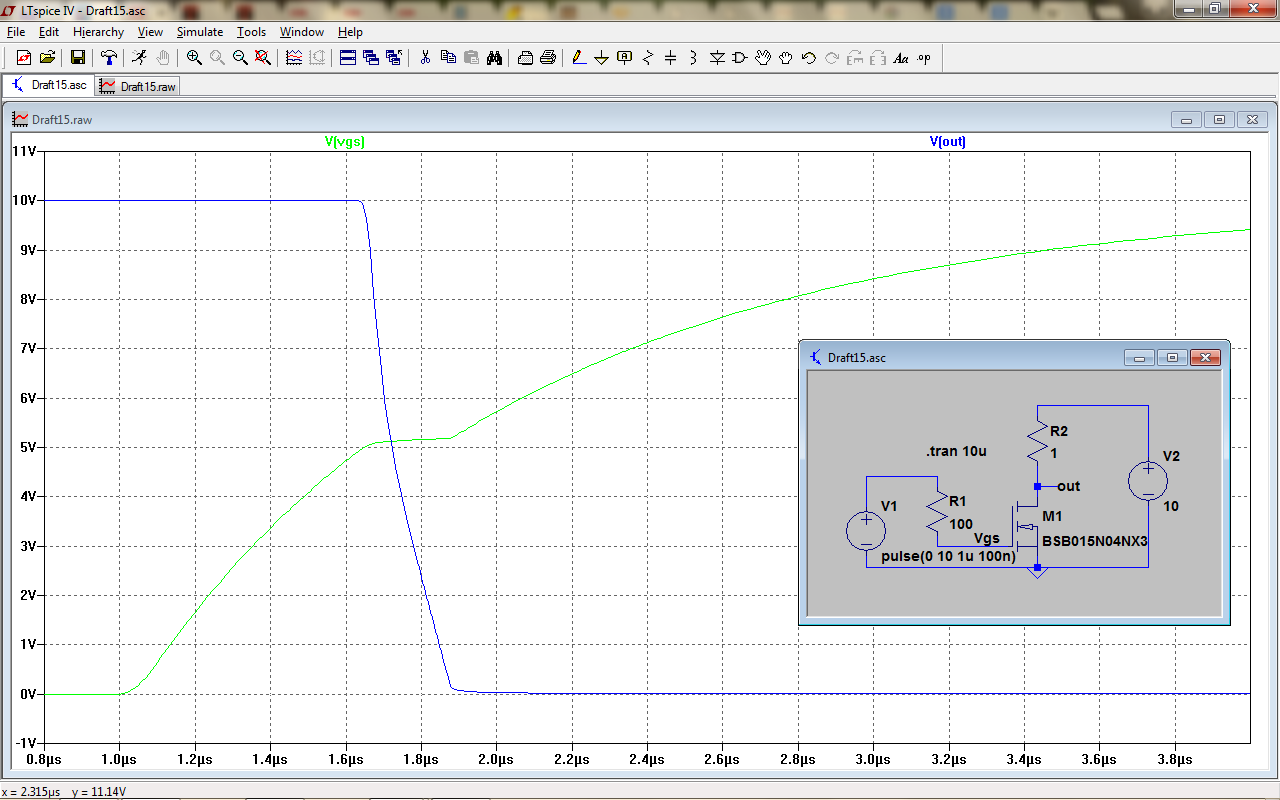Click the green V(vgs) trace label
Viewport: 1280px width, 800px height.
click(345, 142)
